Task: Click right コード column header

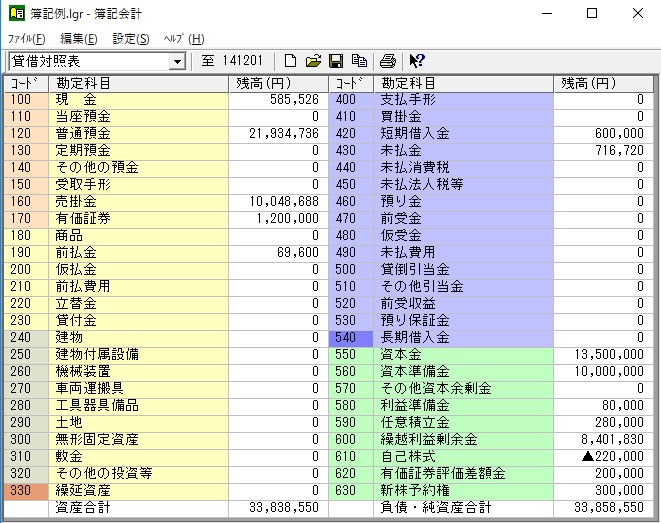Action: 351,84
